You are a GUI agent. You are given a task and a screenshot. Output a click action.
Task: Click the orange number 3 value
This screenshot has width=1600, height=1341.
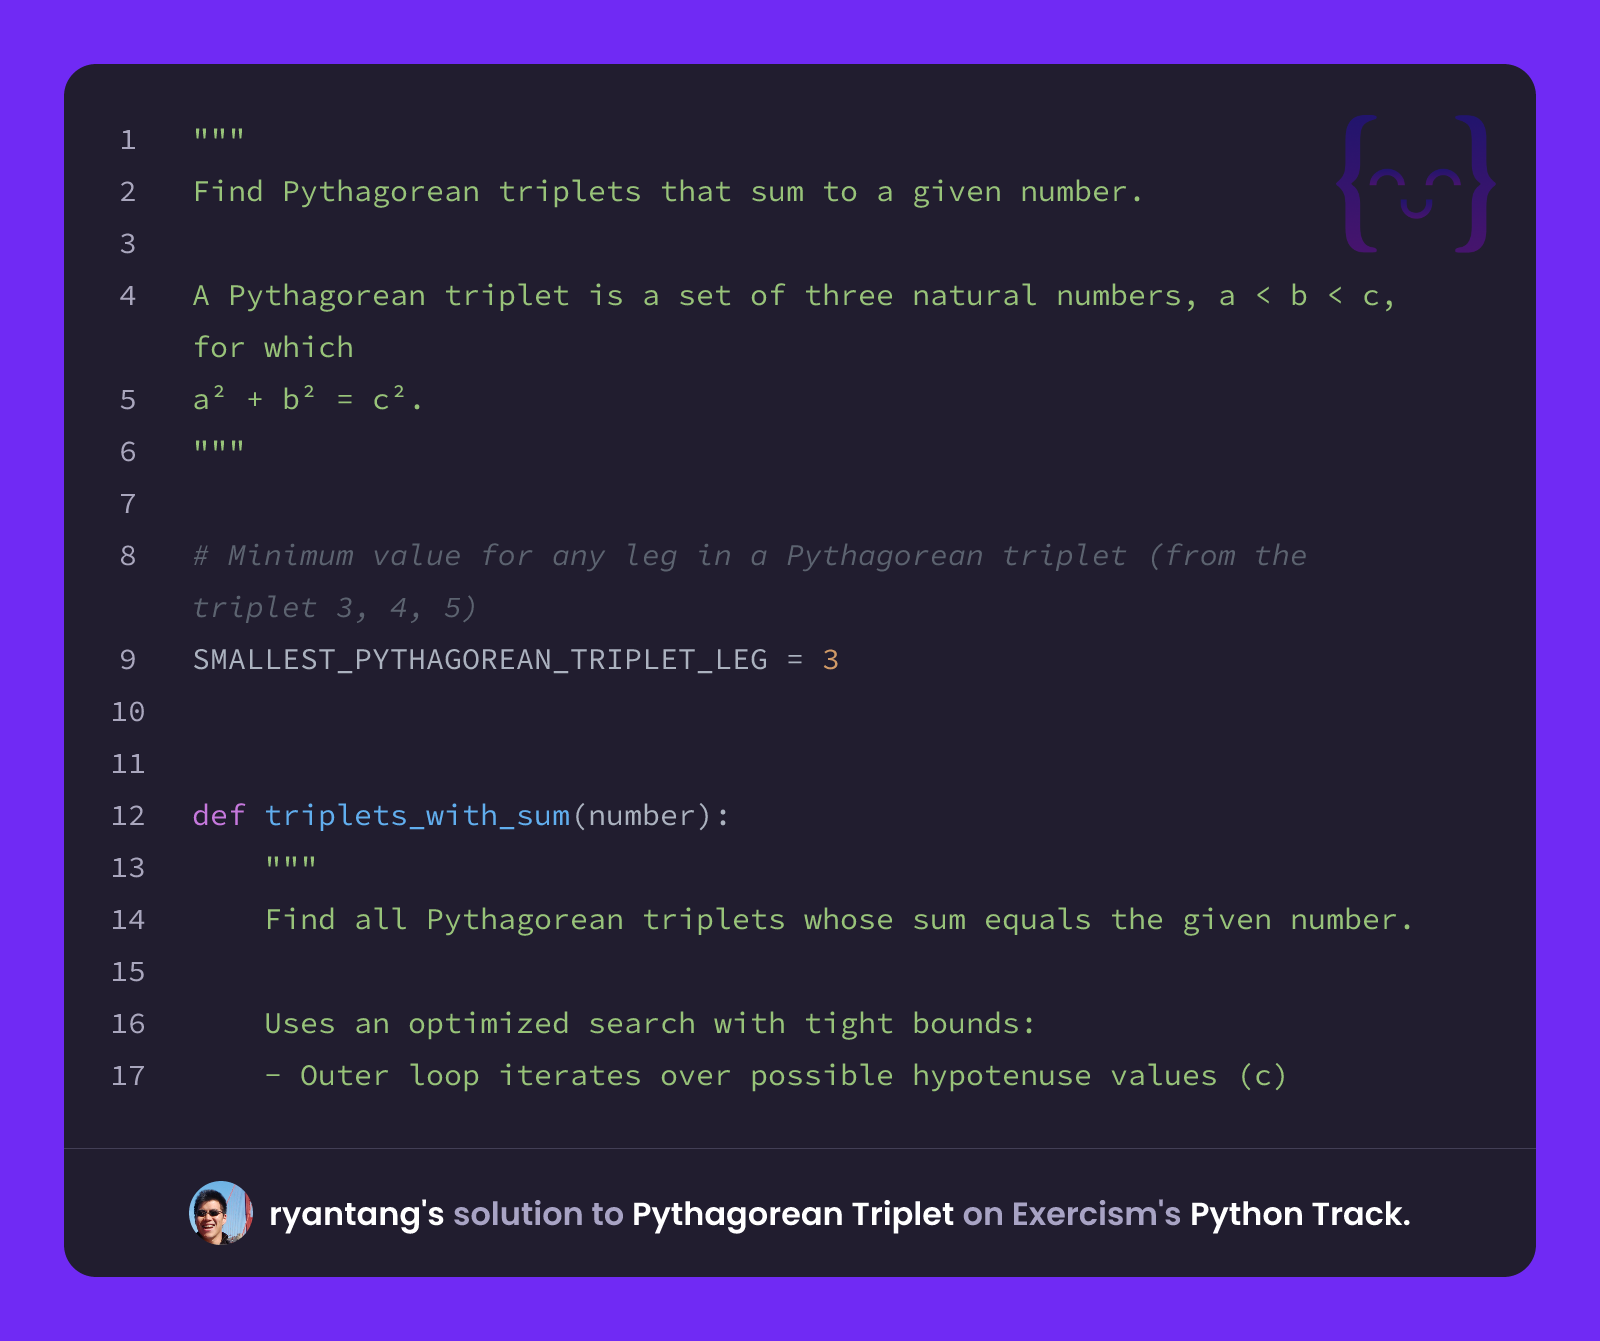click(x=830, y=660)
